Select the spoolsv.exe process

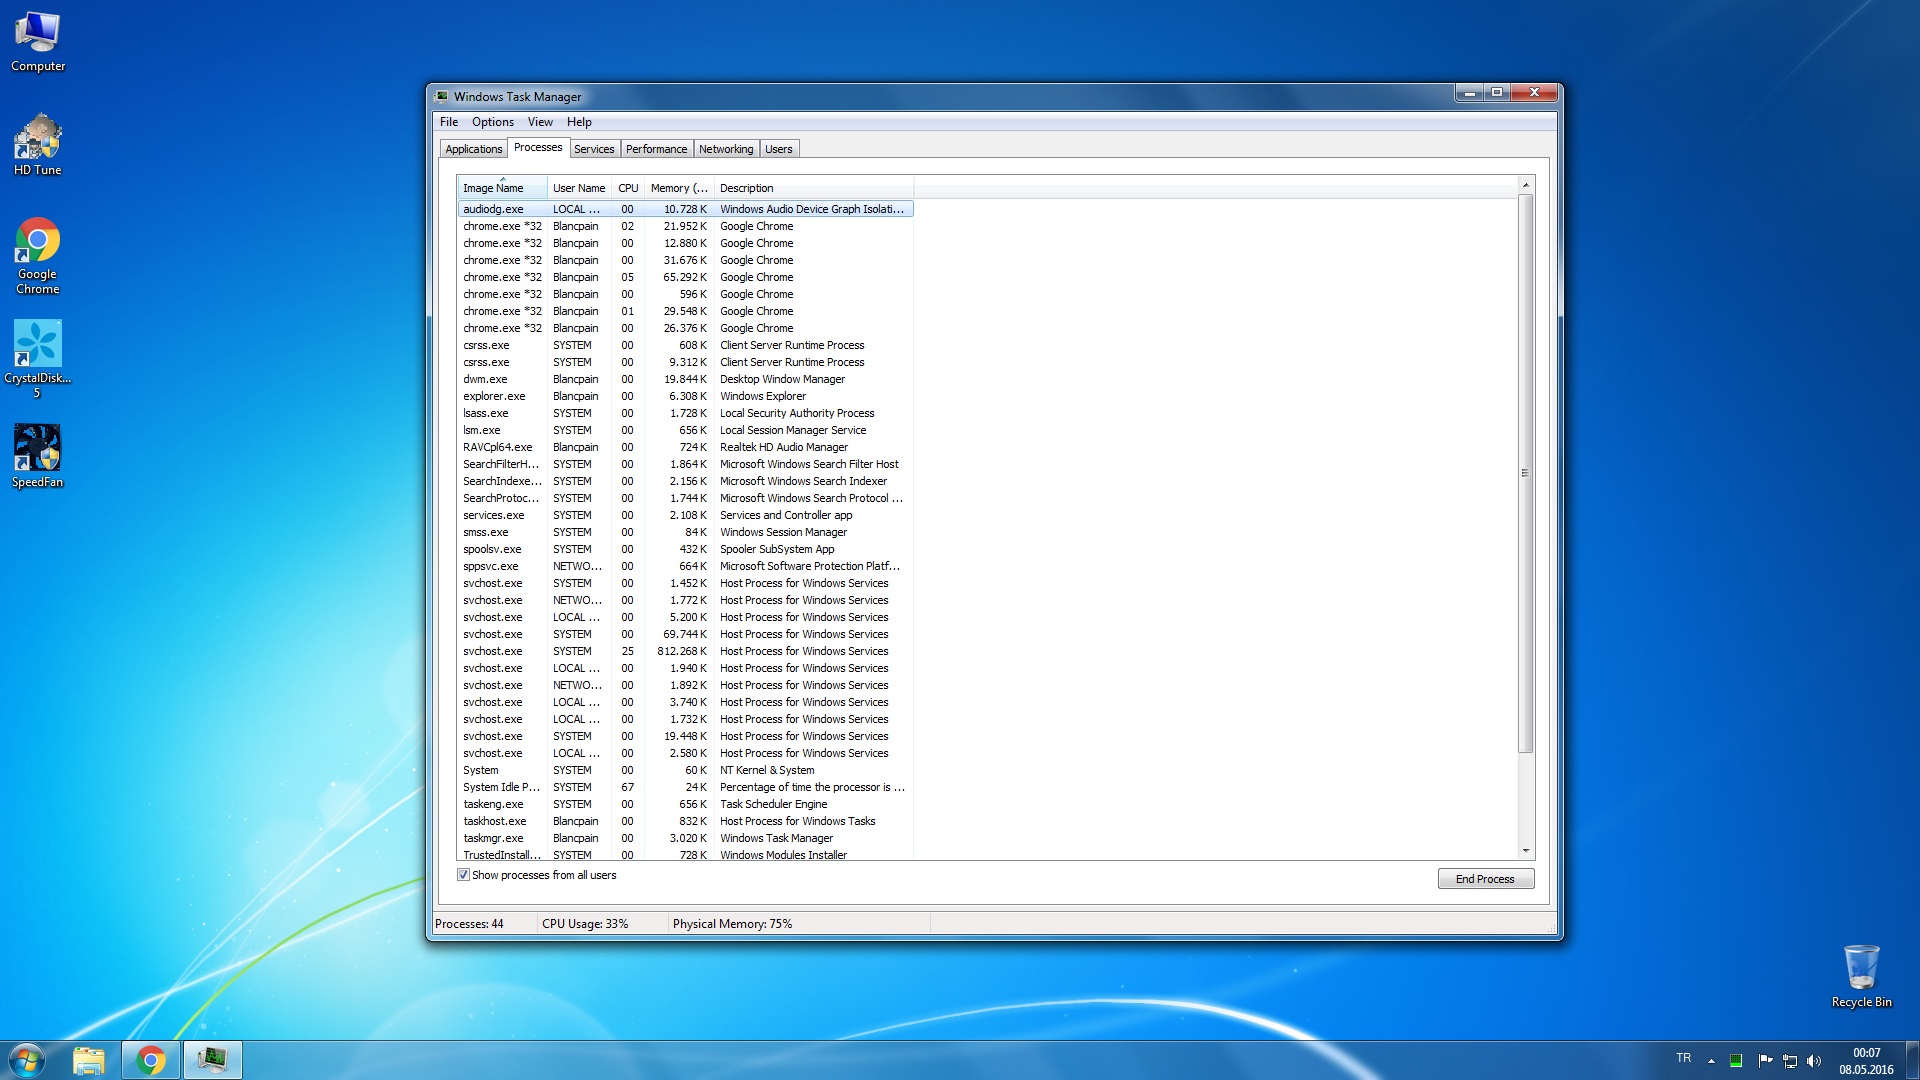click(685, 549)
